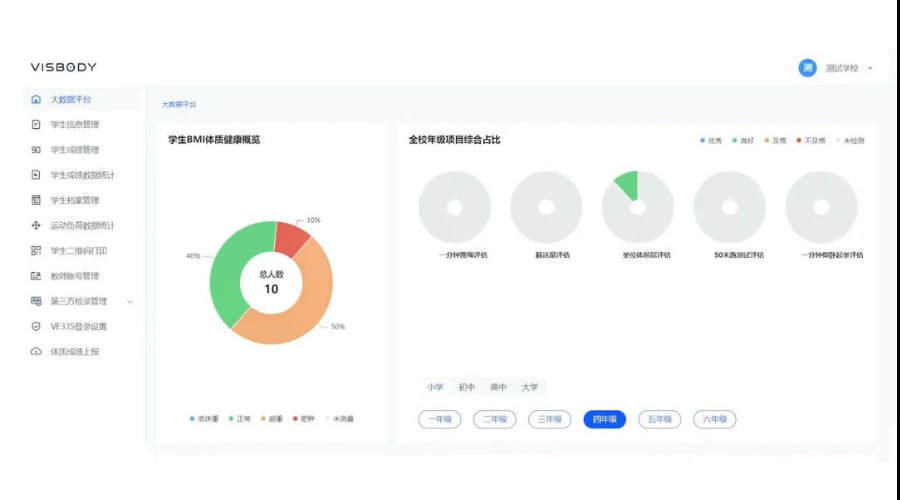Toggle the 正常 legend item in BMI chart
900x500 pixels.
click(240, 418)
